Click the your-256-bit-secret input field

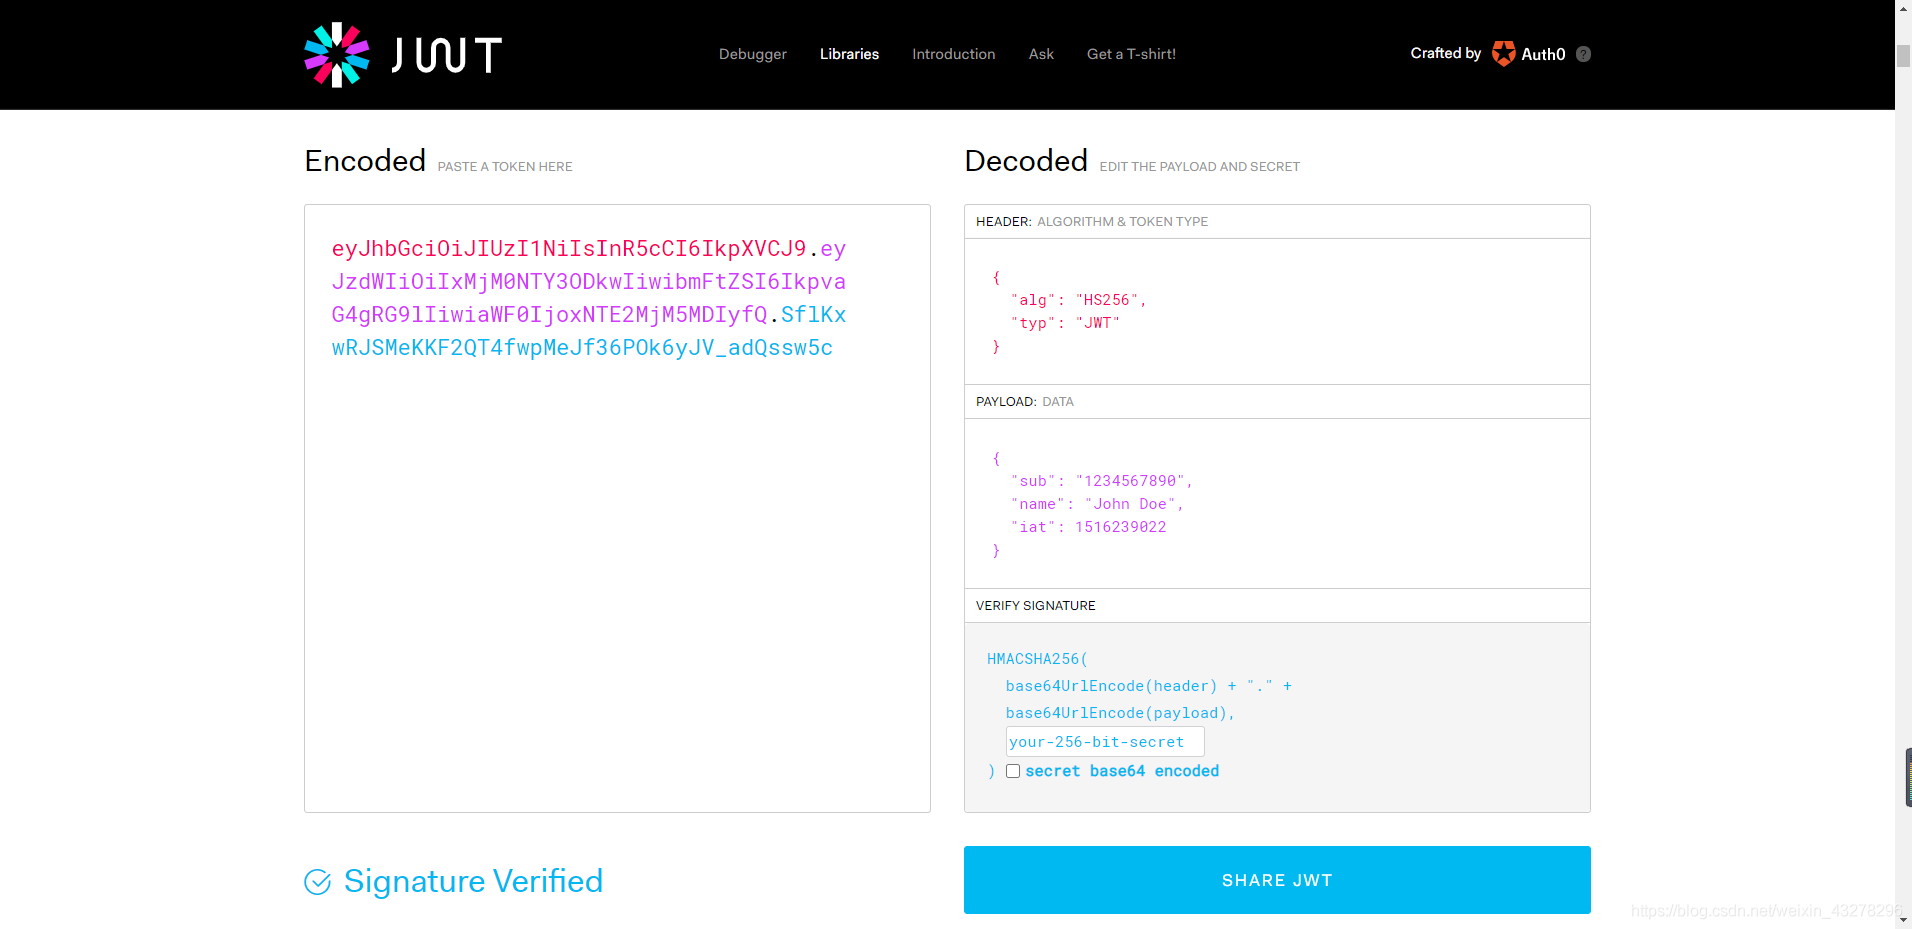click(x=1105, y=742)
